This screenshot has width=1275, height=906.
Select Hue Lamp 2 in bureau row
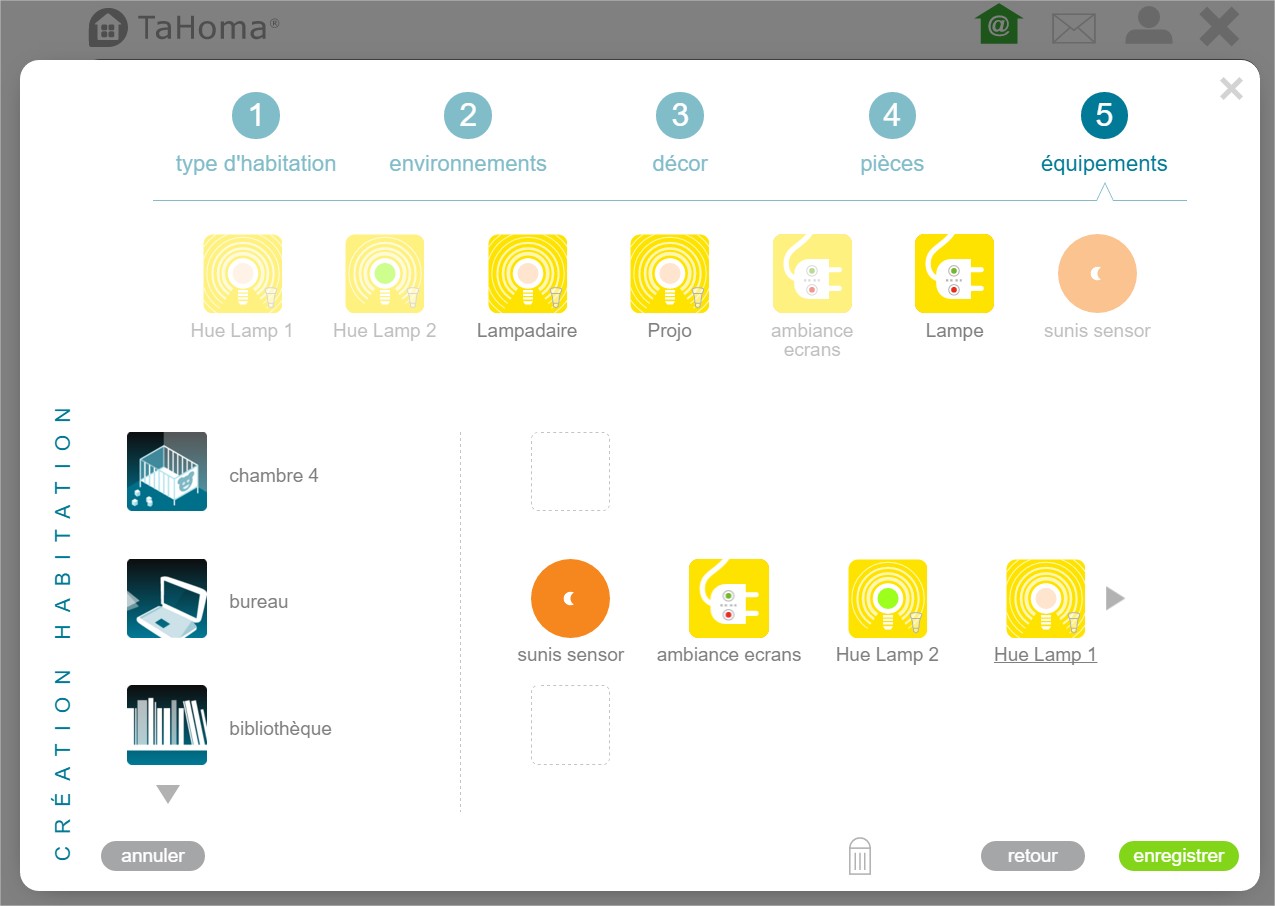[887, 598]
